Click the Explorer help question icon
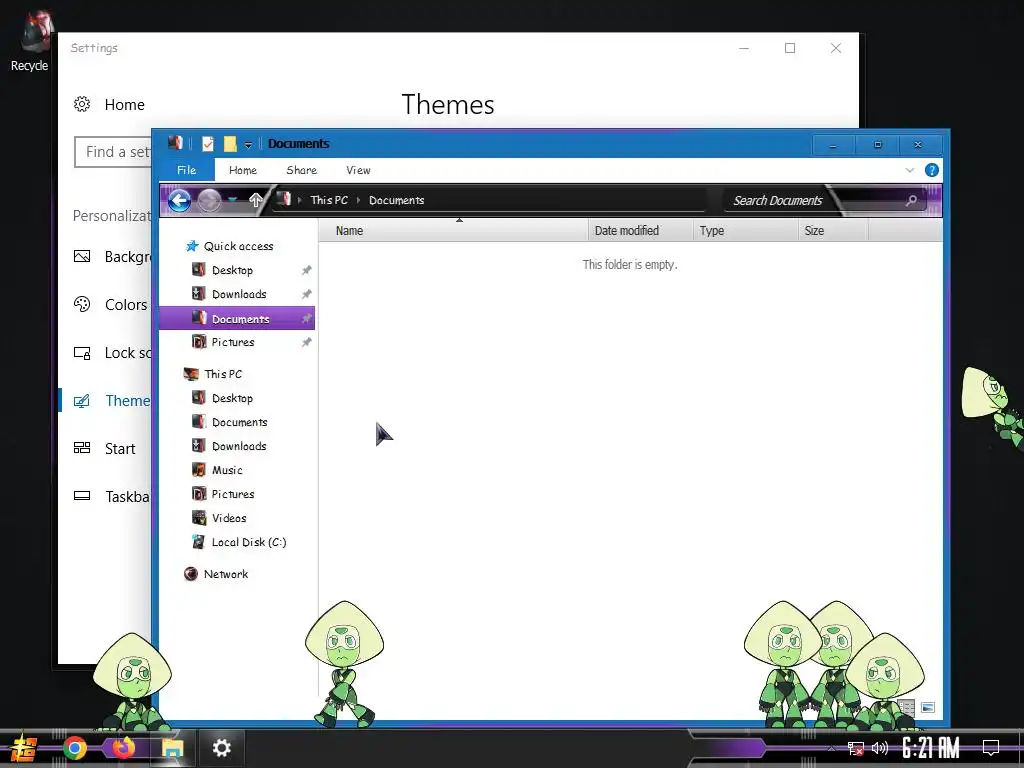This screenshot has height=768, width=1024. click(932, 170)
